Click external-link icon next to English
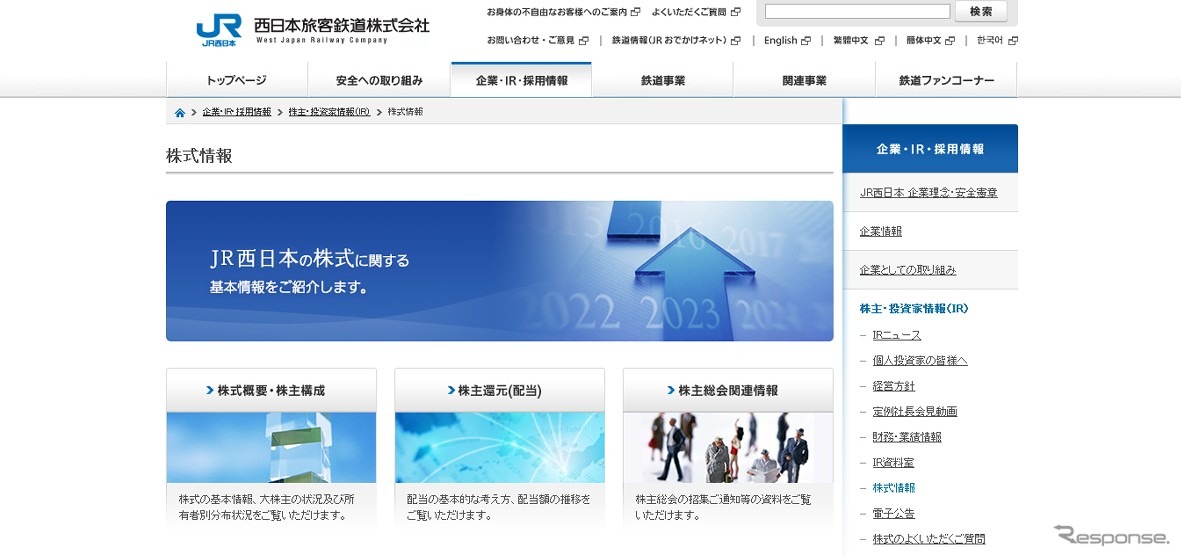The image size is (1181, 557). click(806, 41)
